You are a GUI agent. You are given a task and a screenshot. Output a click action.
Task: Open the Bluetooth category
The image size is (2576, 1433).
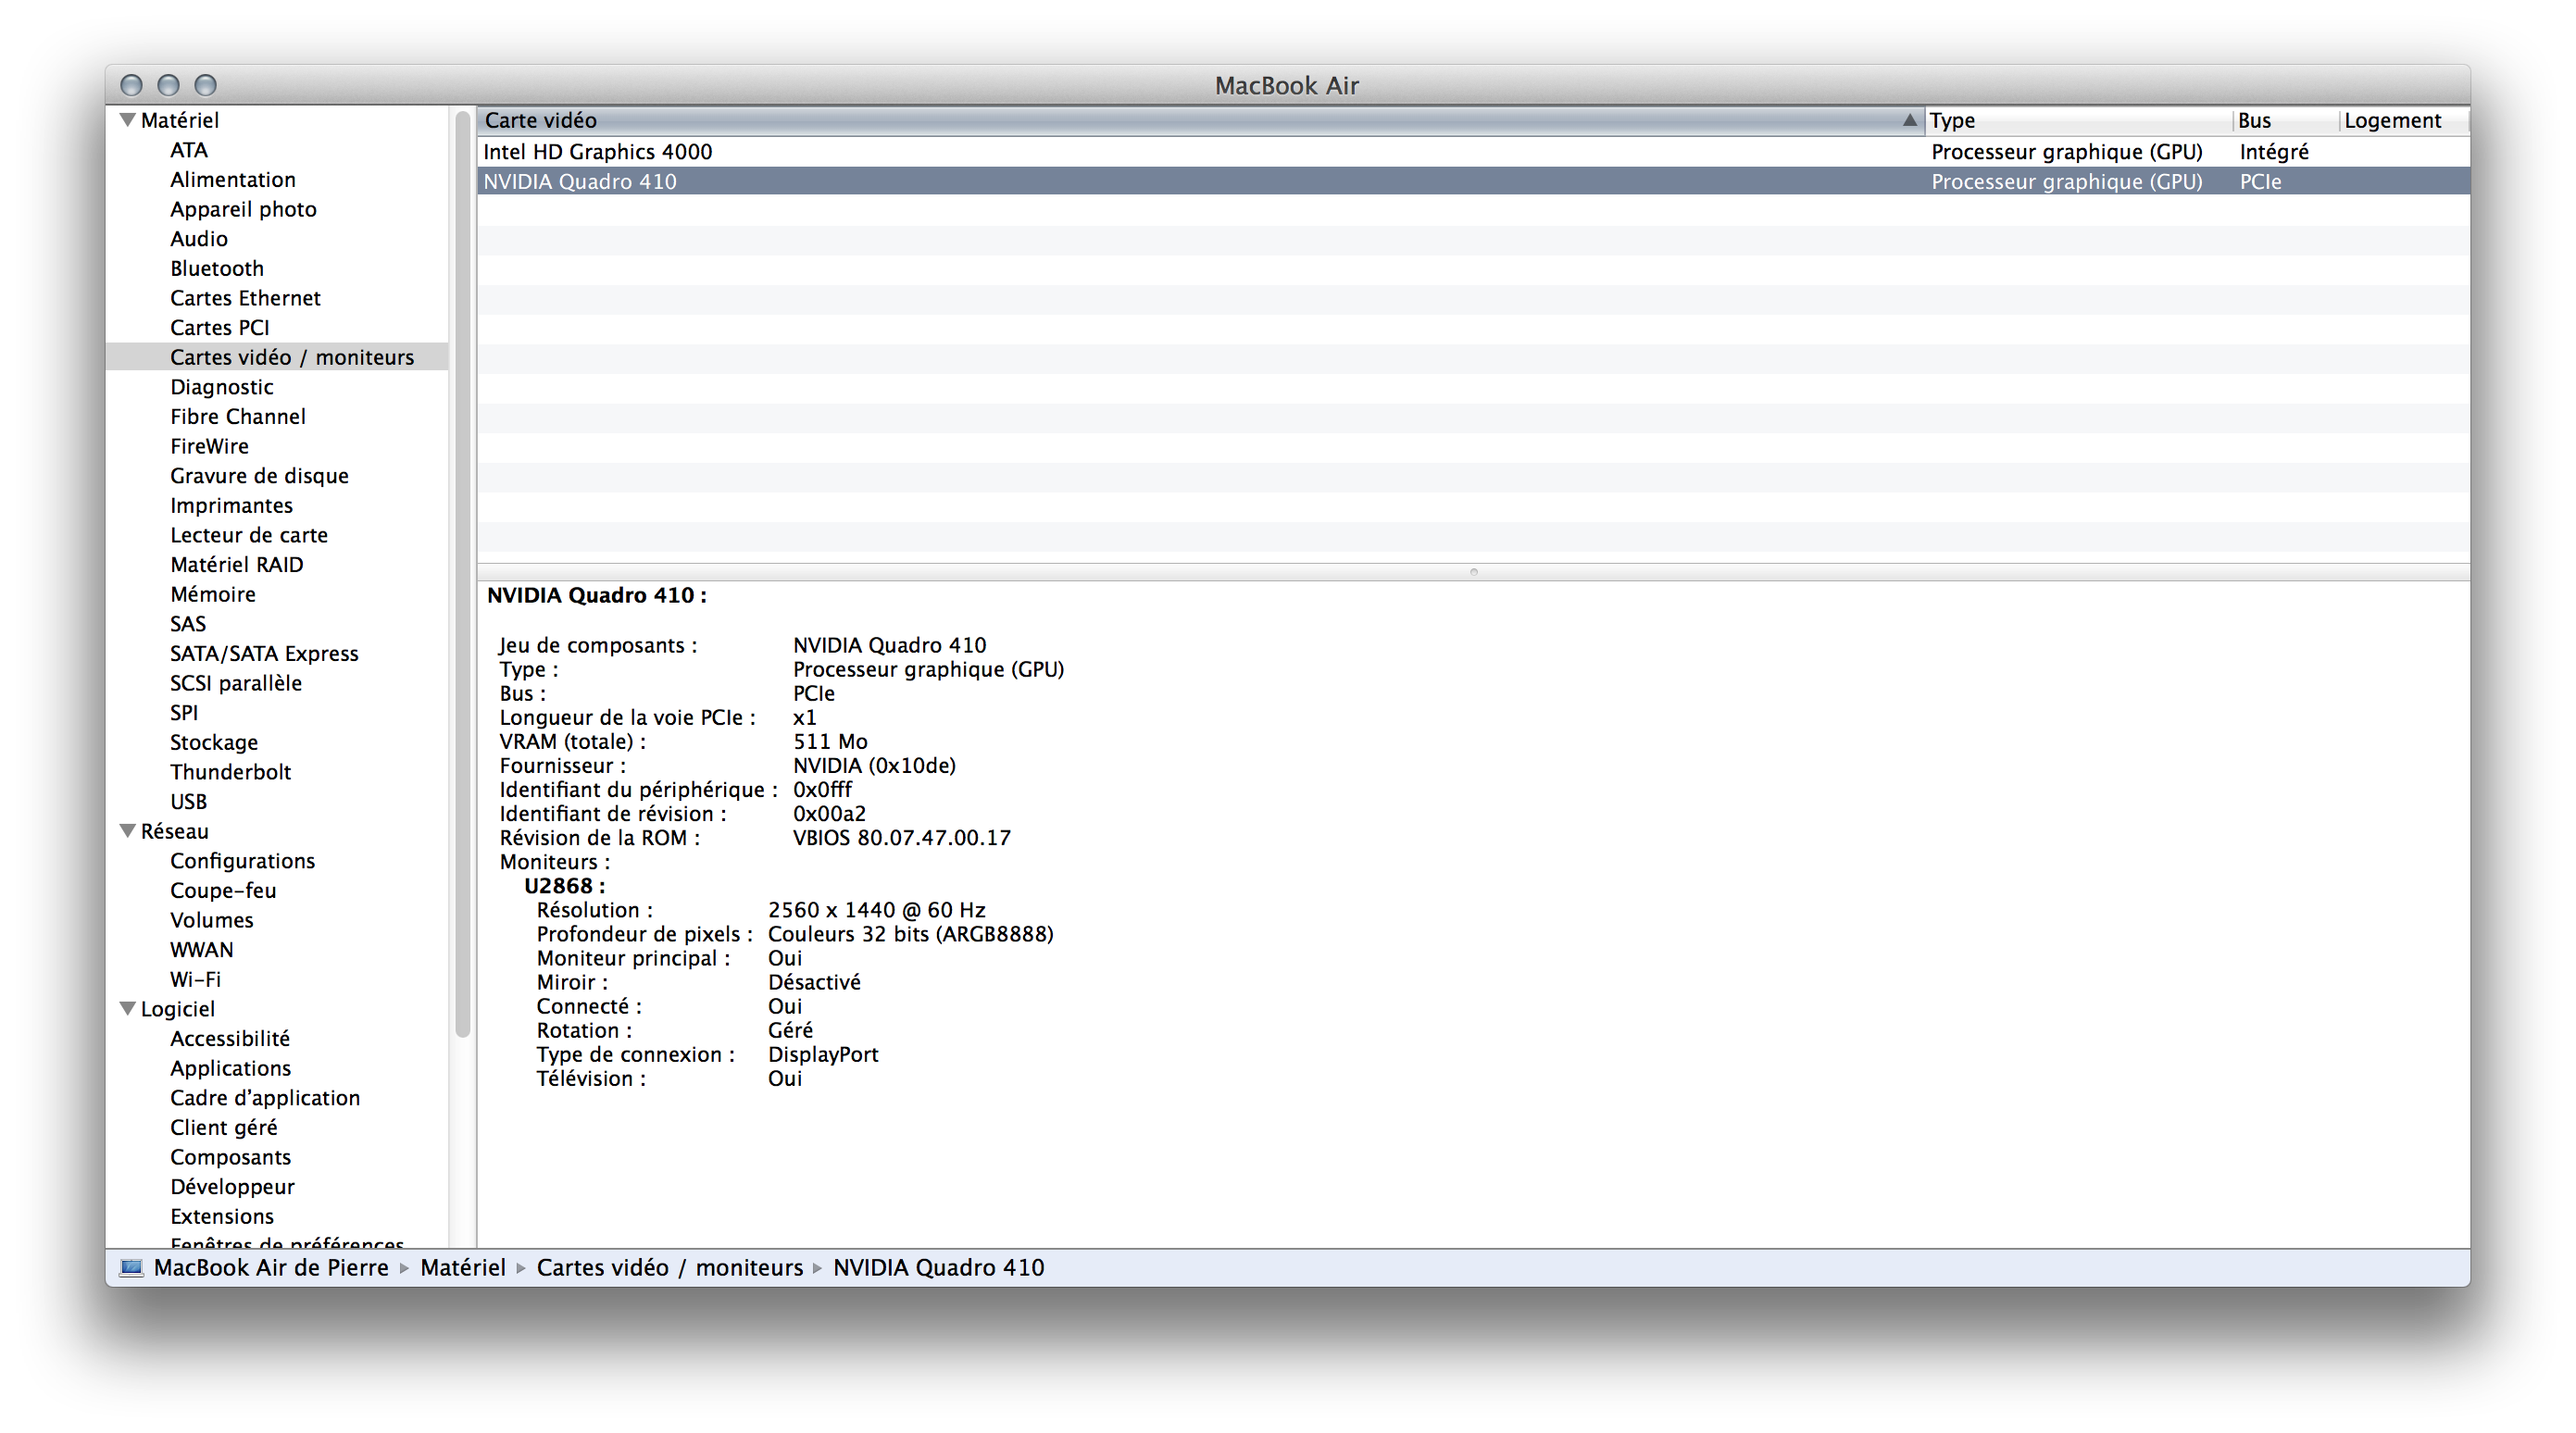click(217, 269)
